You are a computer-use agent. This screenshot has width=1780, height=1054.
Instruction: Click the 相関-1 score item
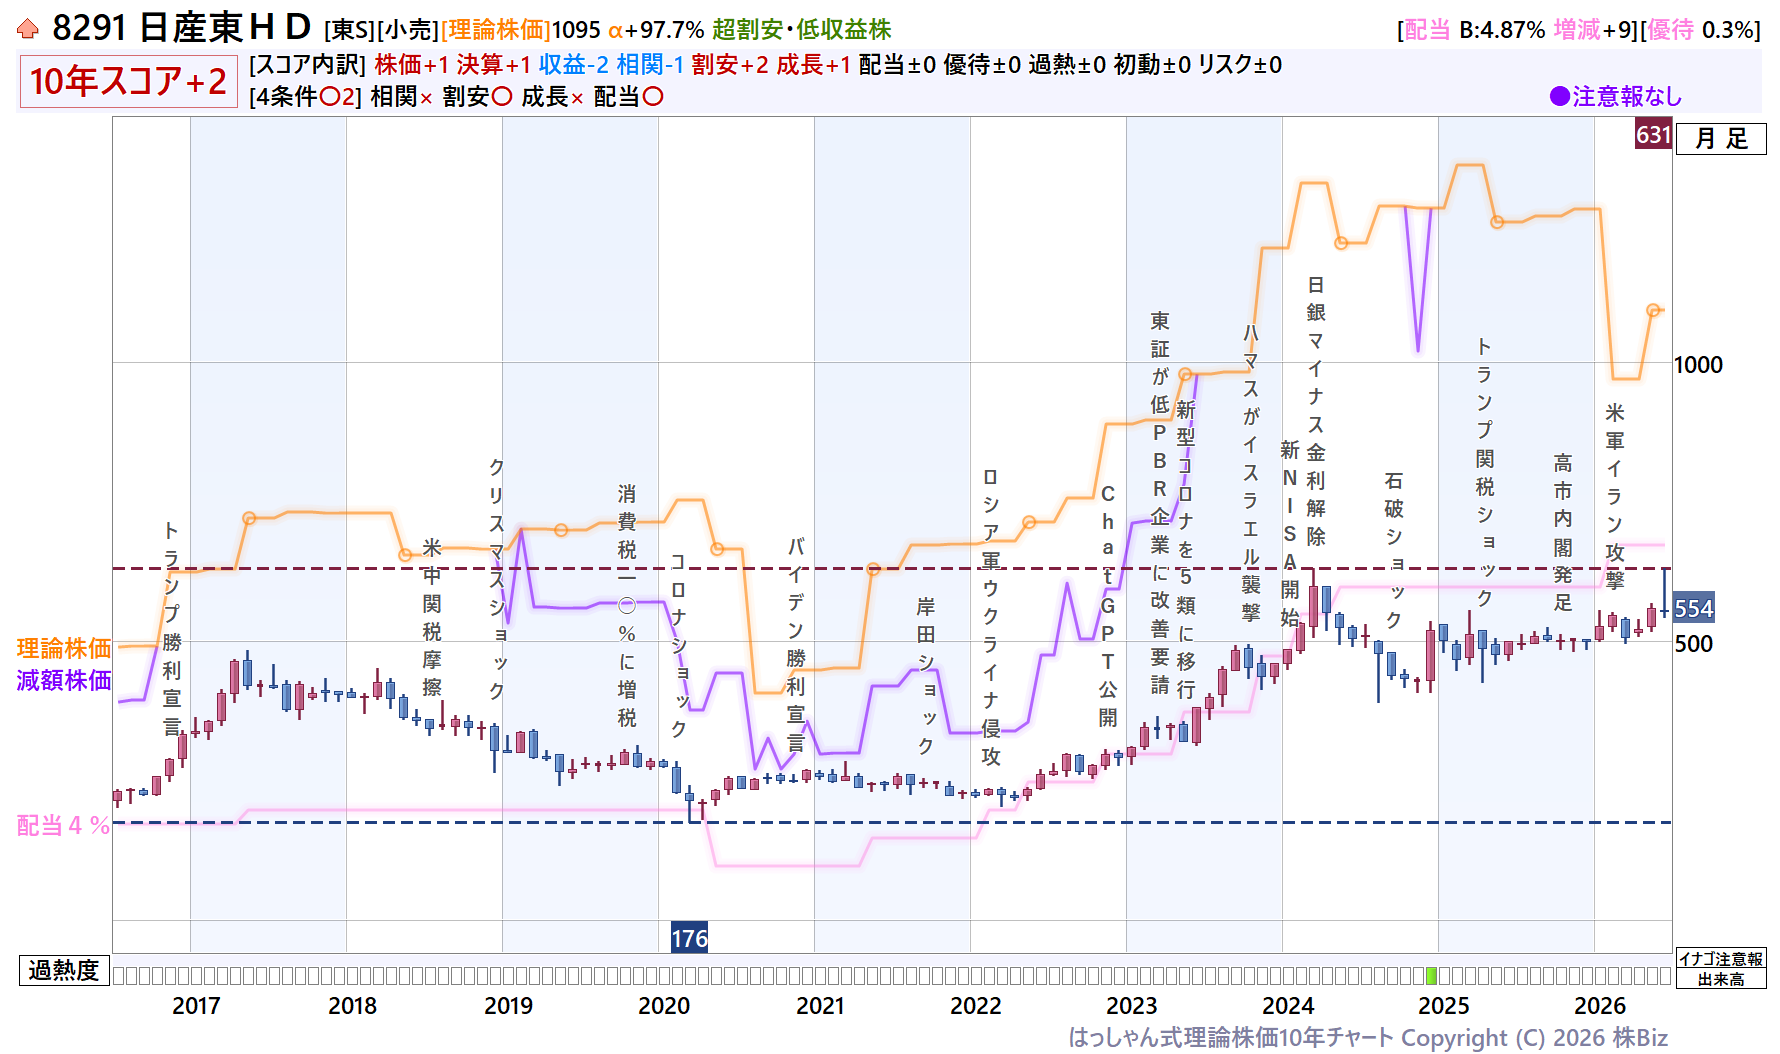[650, 65]
